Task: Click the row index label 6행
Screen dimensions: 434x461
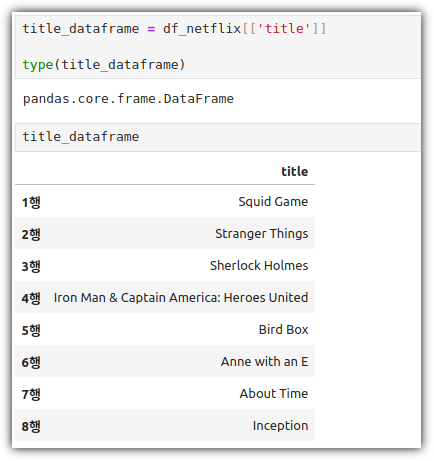Action: coord(31,362)
